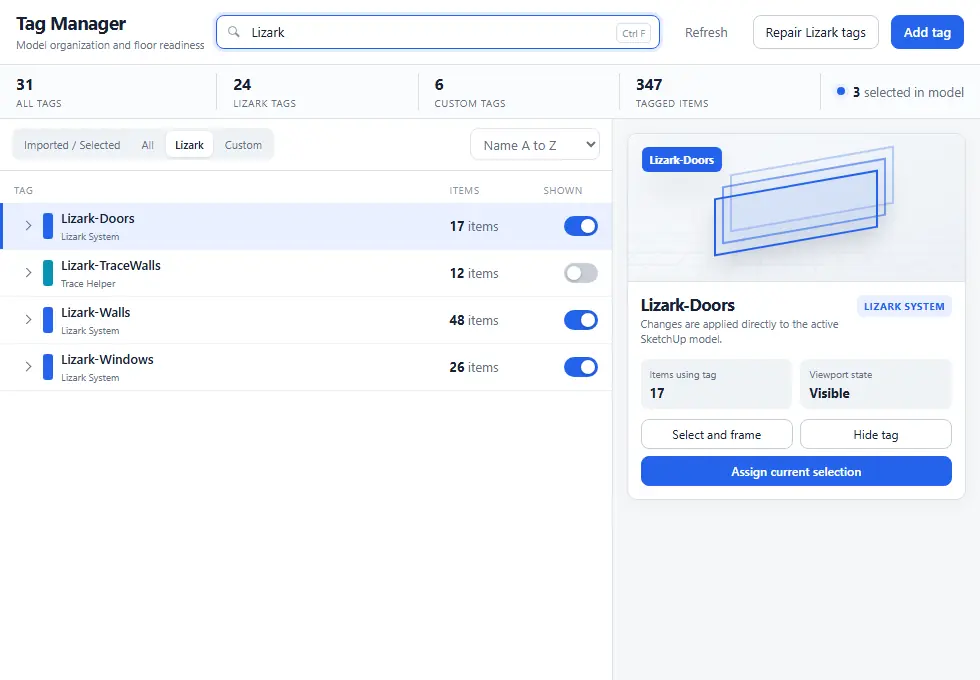Open the Name A to Z sort dropdown

click(535, 145)
